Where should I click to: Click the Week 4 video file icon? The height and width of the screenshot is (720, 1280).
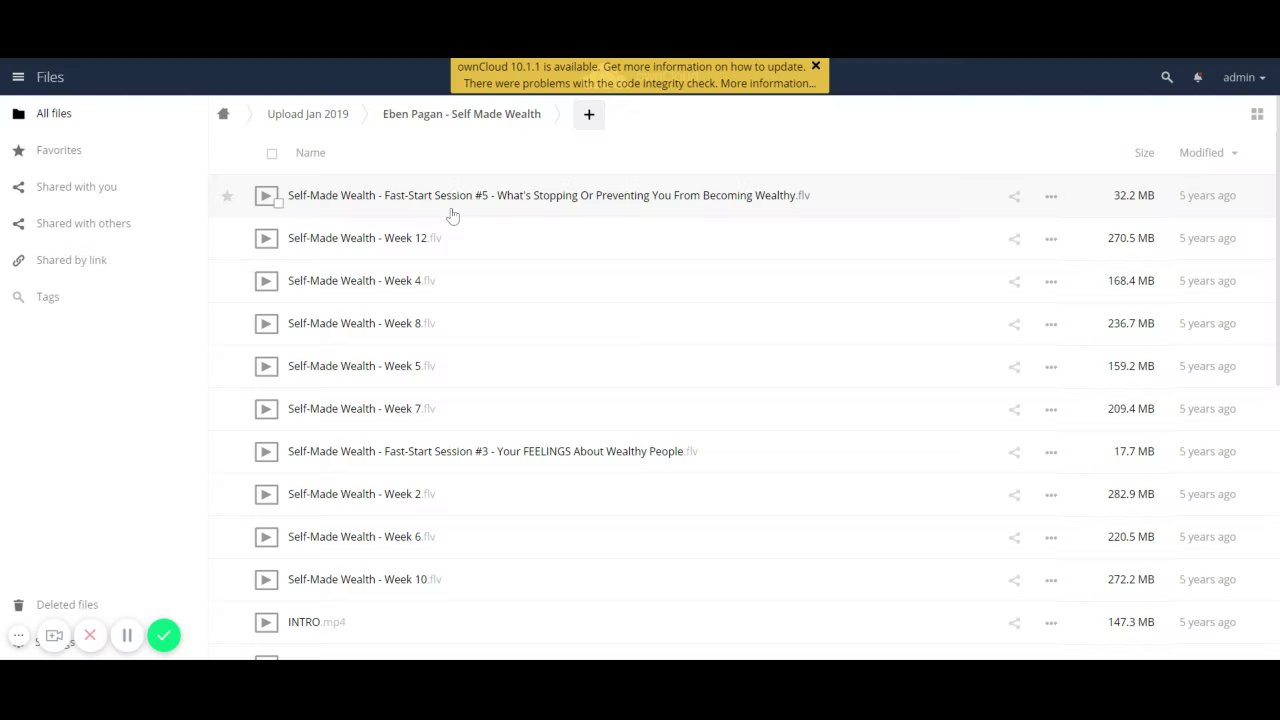click(266, 281)
